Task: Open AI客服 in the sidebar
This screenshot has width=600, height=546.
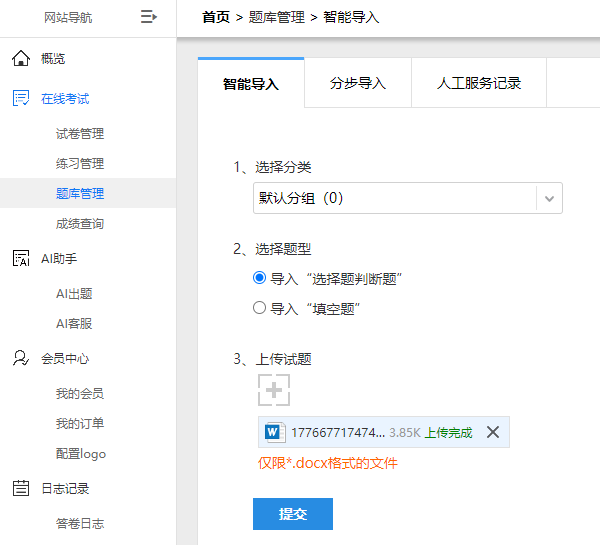Action: coord(74,323)
